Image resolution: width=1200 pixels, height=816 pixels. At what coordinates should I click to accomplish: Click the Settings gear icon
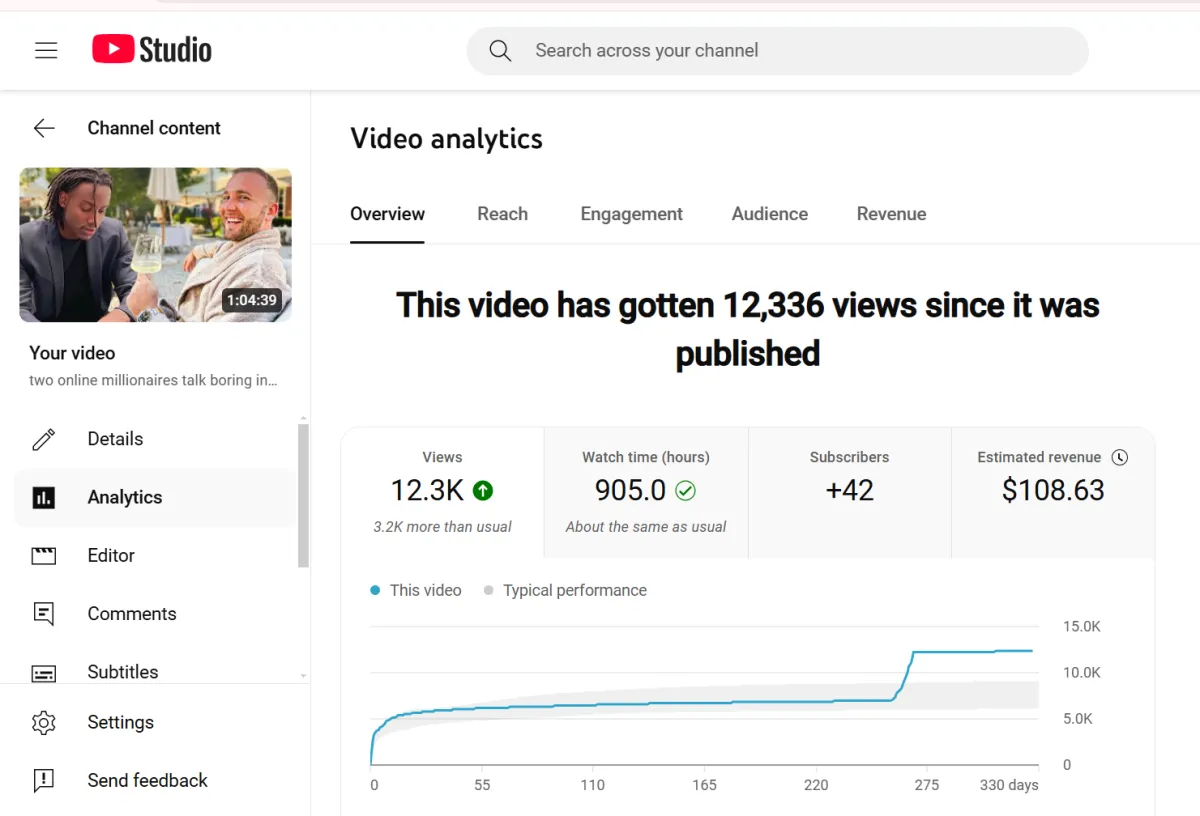point(44,722)
